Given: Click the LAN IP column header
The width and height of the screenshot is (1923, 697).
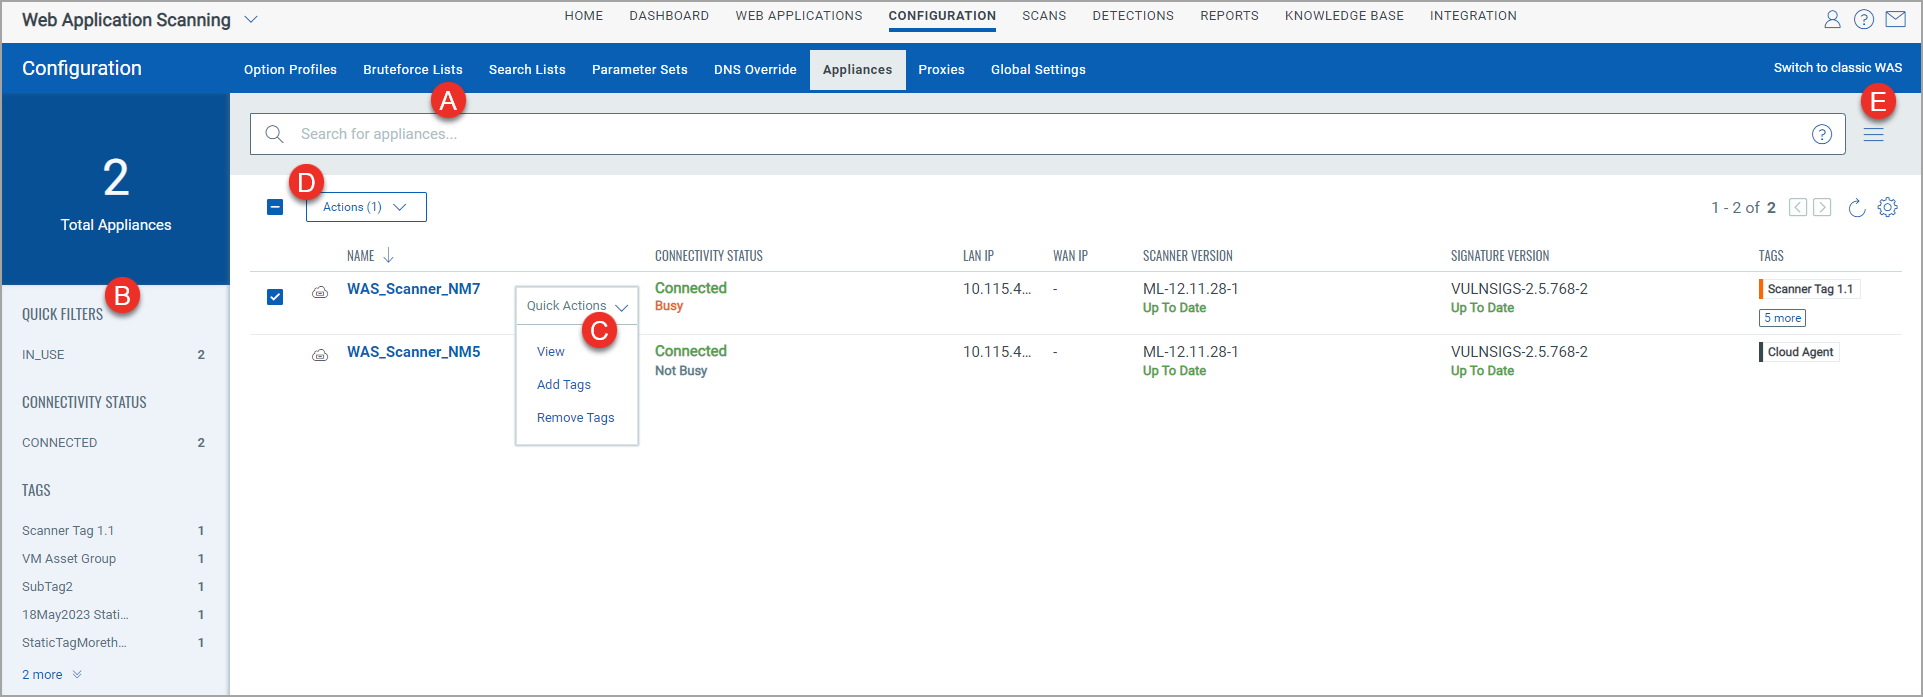Looking at the screenshot, I should [x=978, y=256].
